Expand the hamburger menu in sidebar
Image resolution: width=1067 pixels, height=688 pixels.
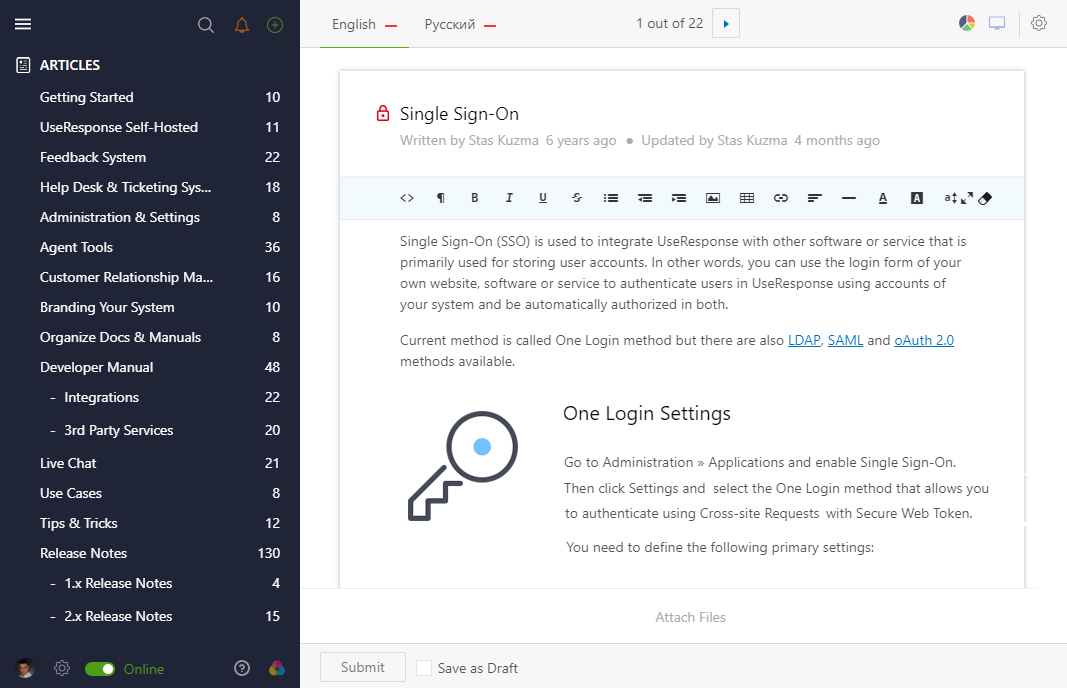(23, 25)
